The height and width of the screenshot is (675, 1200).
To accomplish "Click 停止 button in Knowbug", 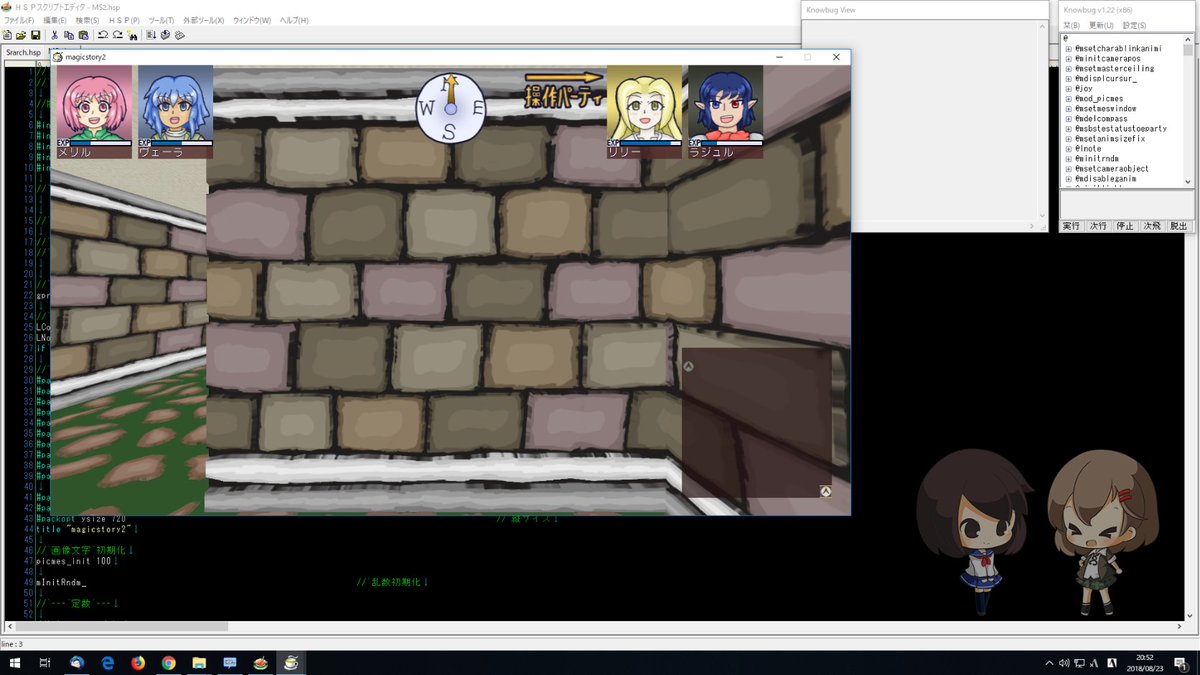I will coord(1125,226).
